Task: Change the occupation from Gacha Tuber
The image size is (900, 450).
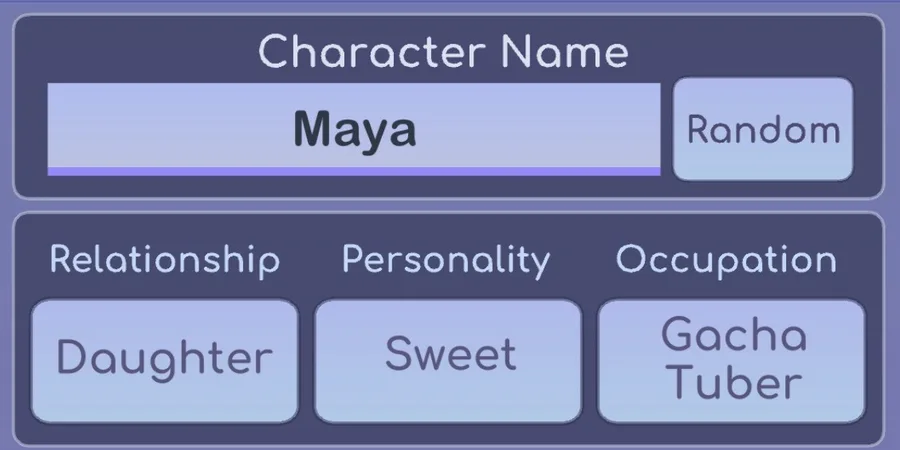Action: point(732,361)
